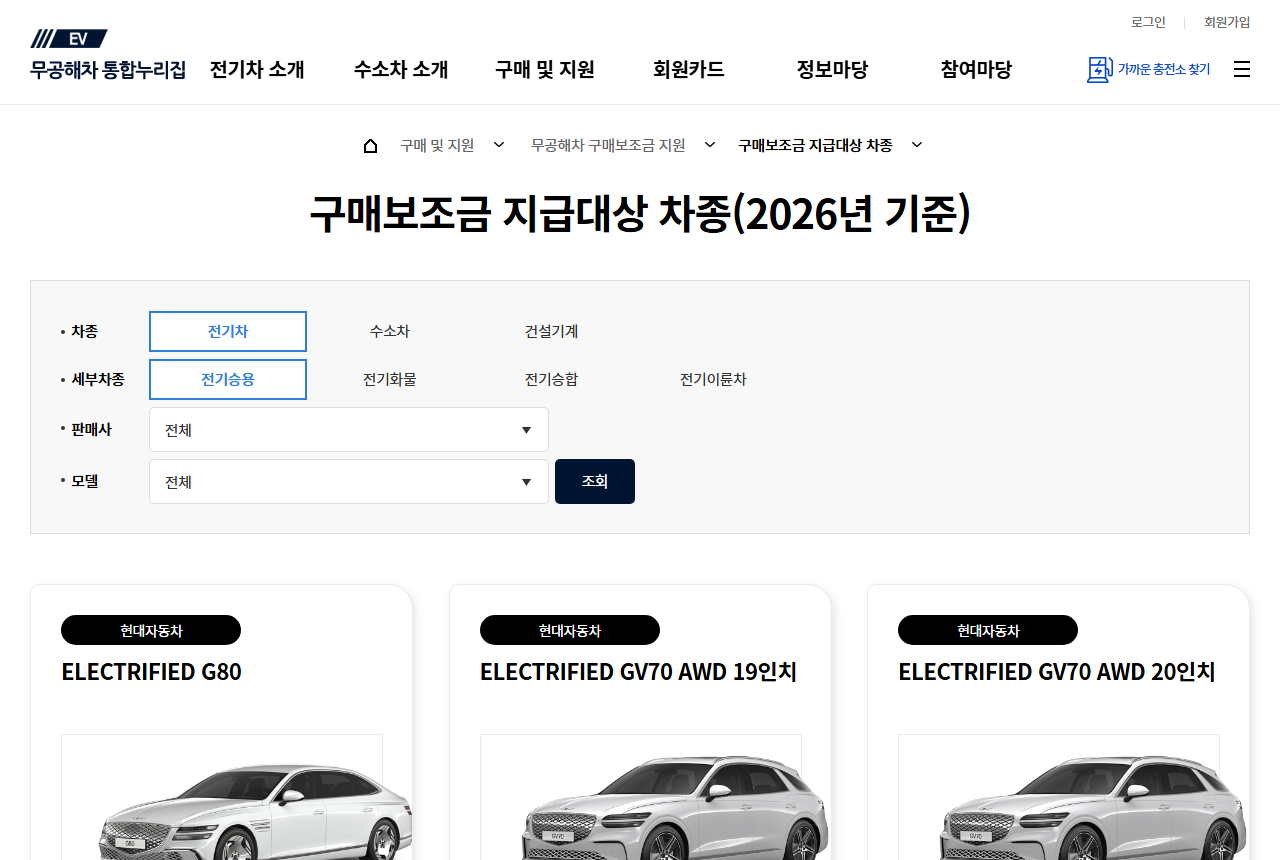The height and width of the screenshot is (860, 1280).
Task: Click 가까운 충전소 찾기 link text
Action: 1164,69
